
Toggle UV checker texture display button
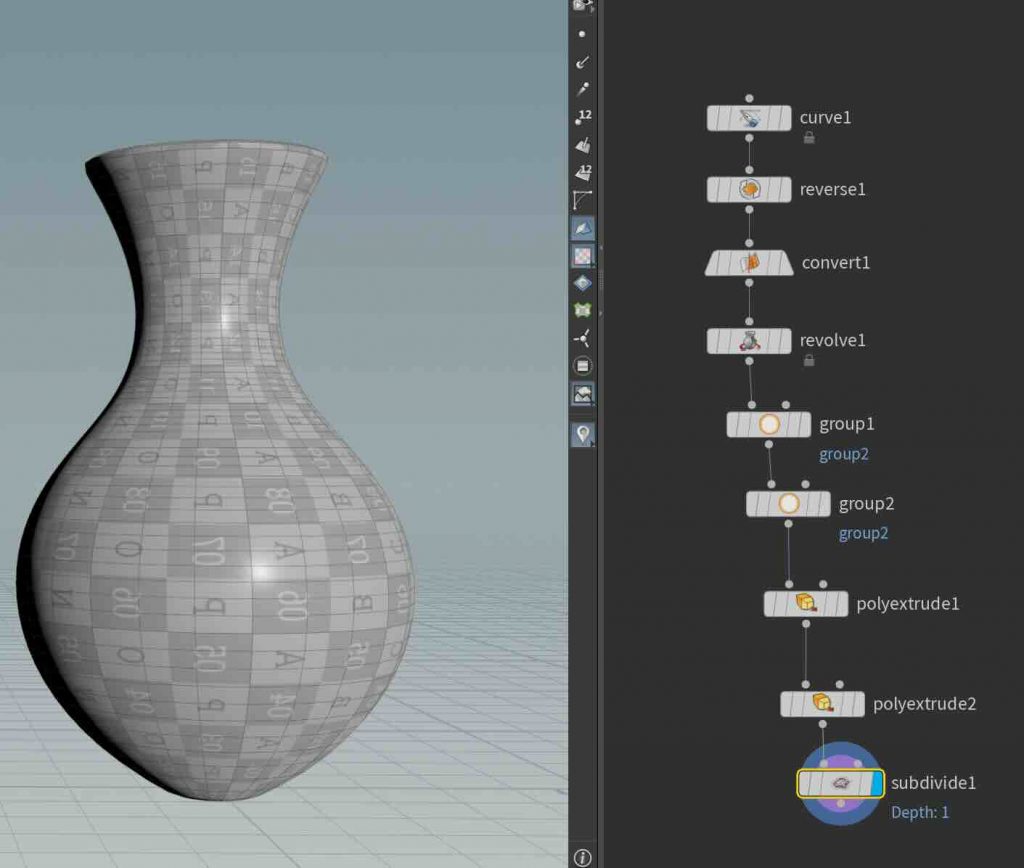pyautogui.click(x=583, y=256)
